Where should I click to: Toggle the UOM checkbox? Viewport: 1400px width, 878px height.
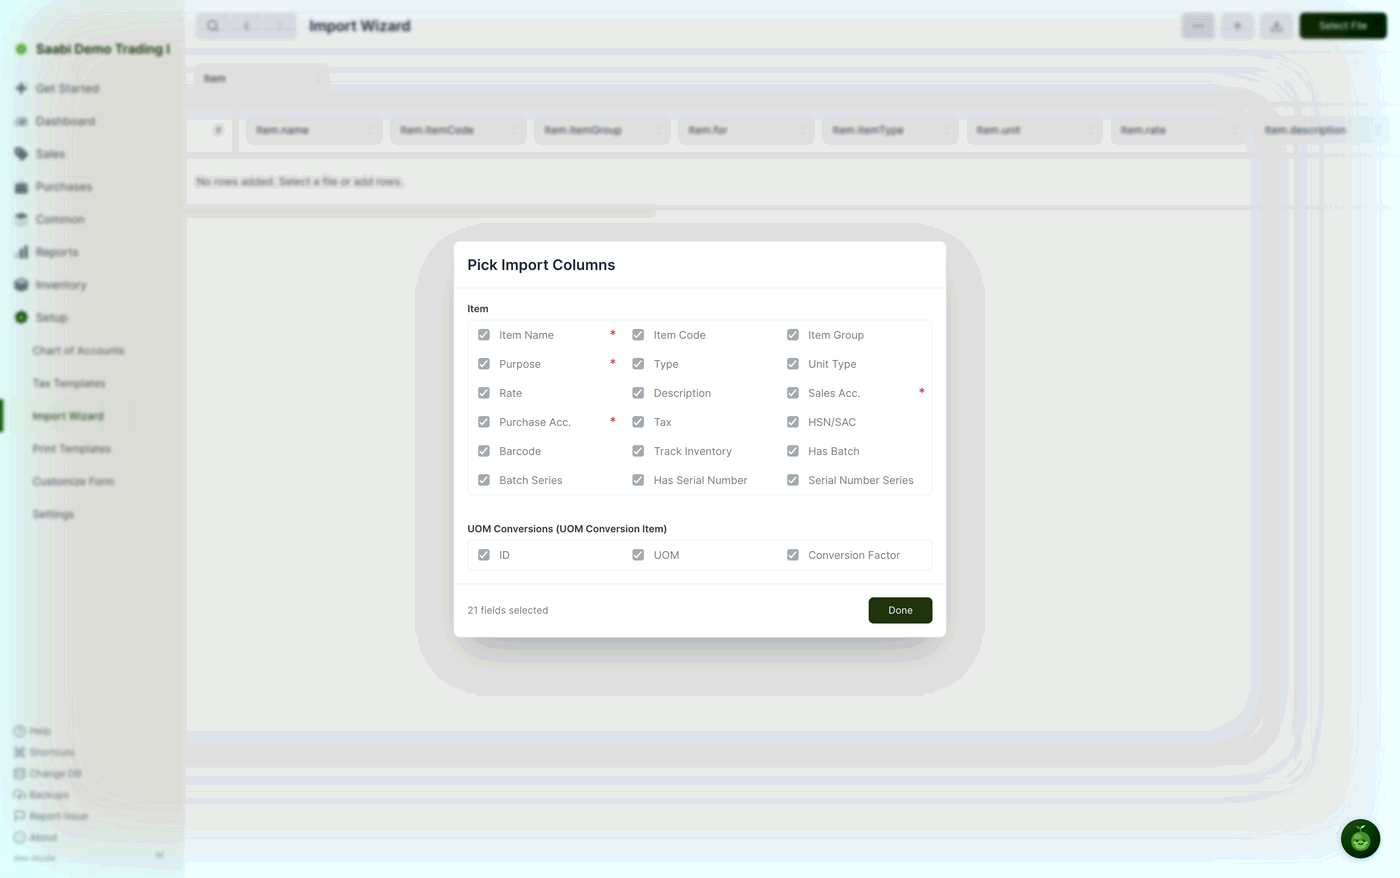[x=638, y=555]
